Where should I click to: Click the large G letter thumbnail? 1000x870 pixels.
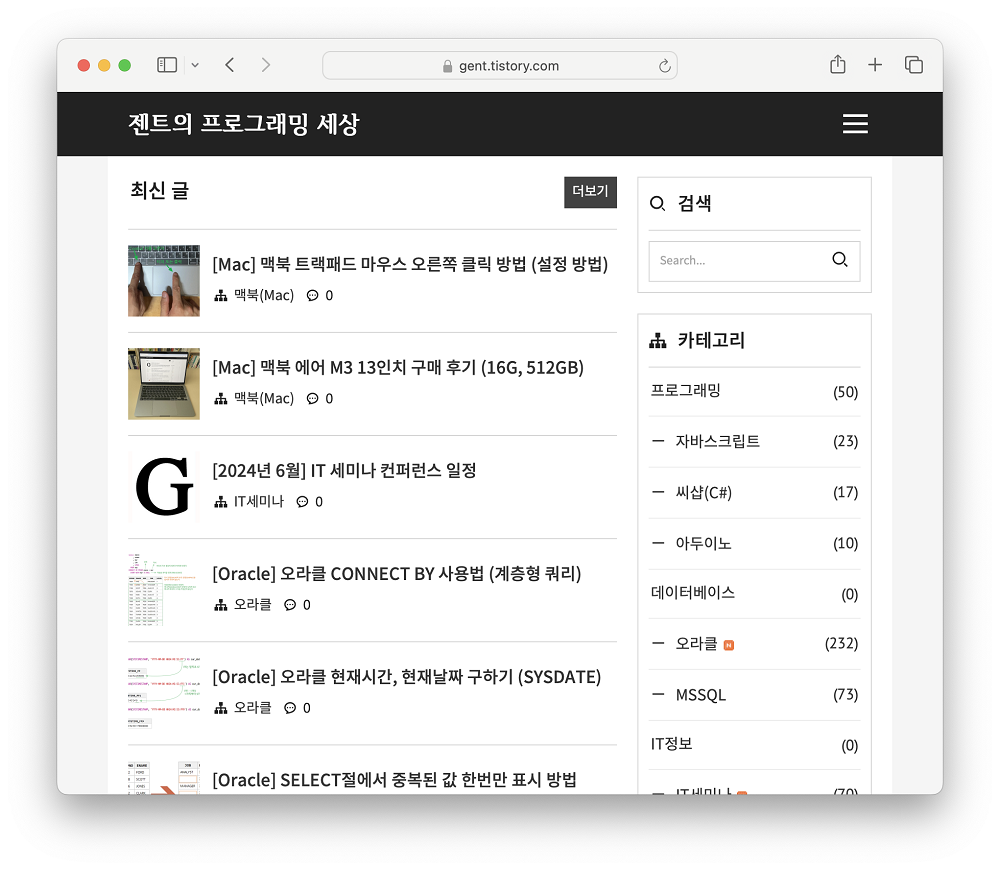[164, 487]
